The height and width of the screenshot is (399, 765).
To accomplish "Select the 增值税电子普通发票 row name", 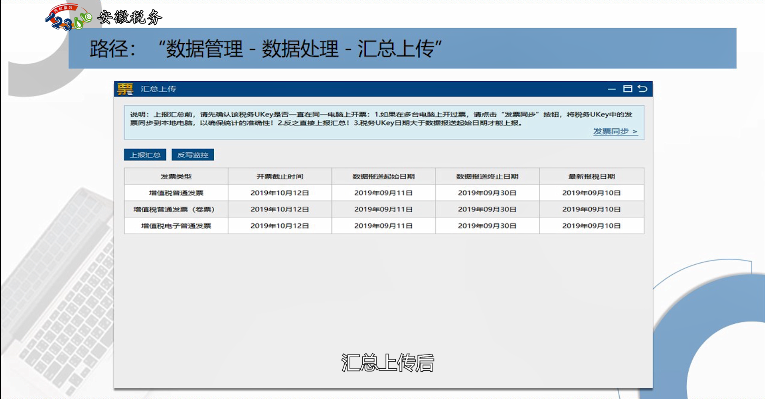I will pos(176,226).
